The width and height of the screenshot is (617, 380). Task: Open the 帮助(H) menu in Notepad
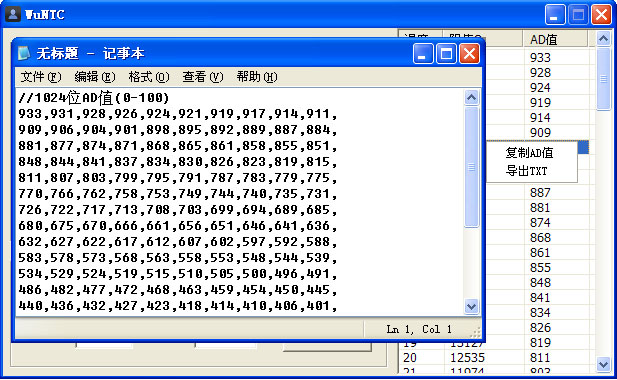[x=257, y=77]
